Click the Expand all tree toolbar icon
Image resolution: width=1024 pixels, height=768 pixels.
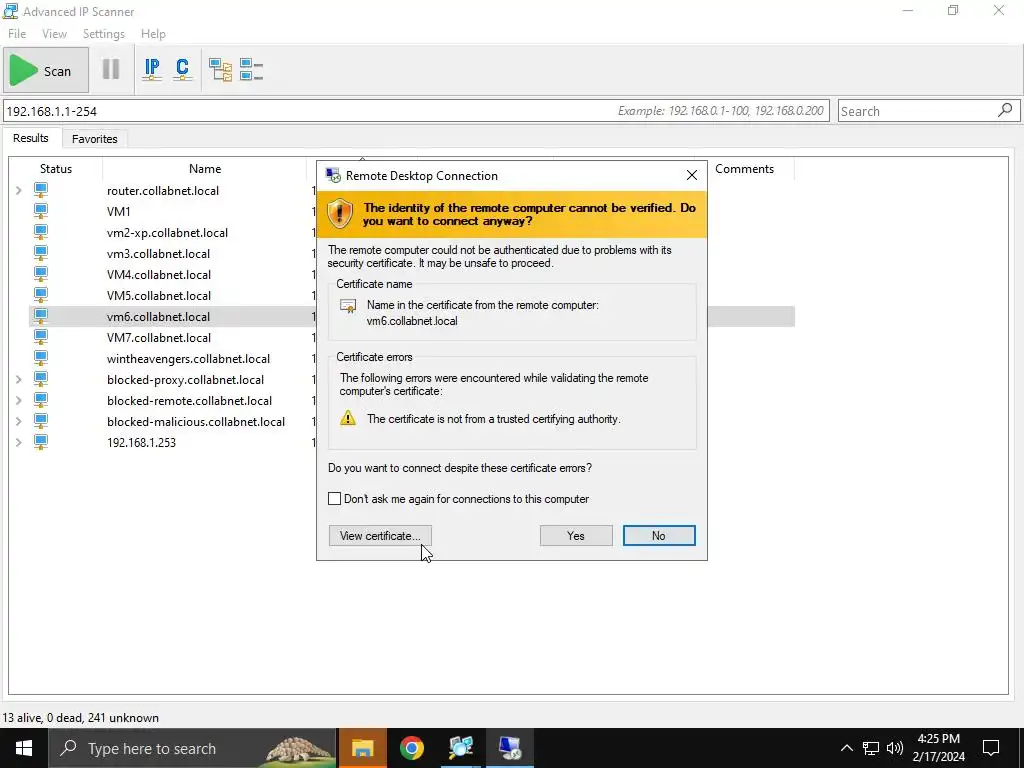point(220,69)
